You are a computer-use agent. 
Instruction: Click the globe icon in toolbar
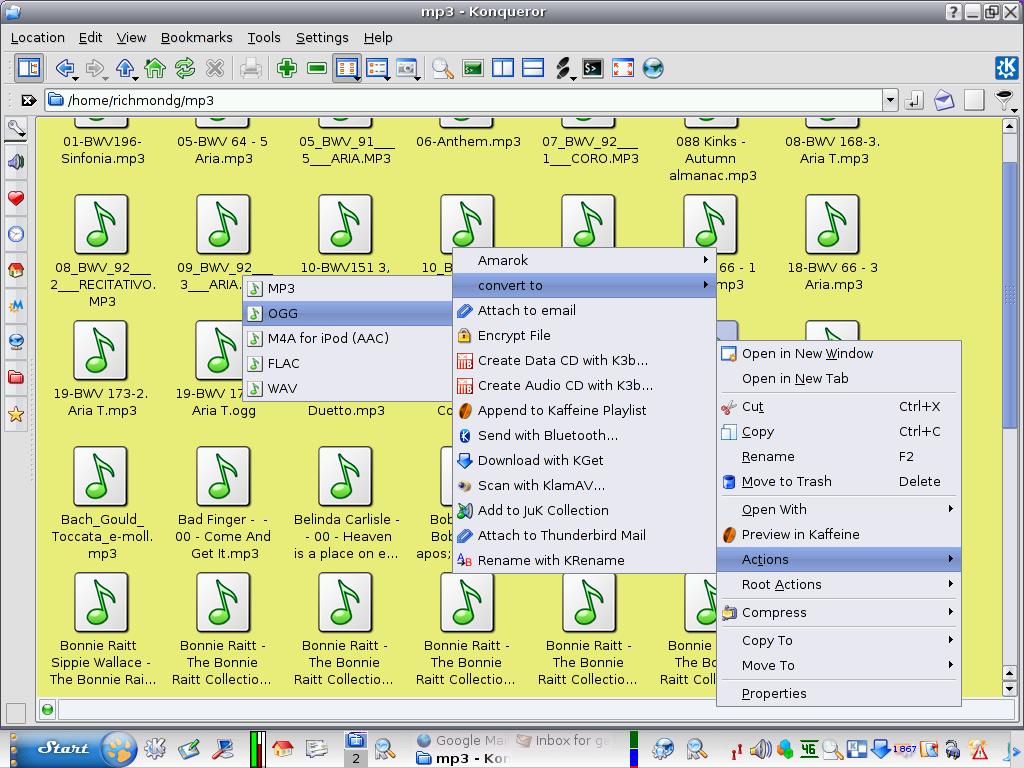coord(653,68)
